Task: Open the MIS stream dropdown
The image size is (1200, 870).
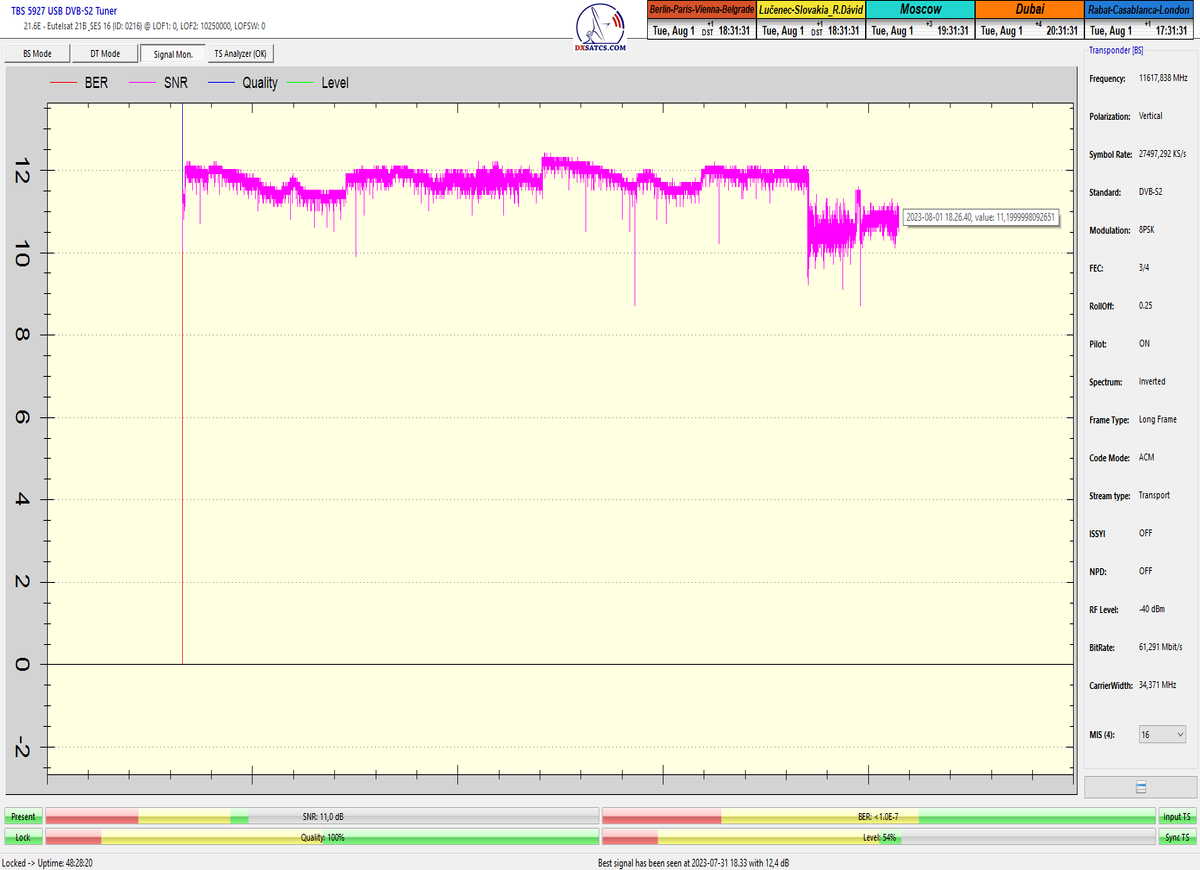Action: pos(1162,734)
